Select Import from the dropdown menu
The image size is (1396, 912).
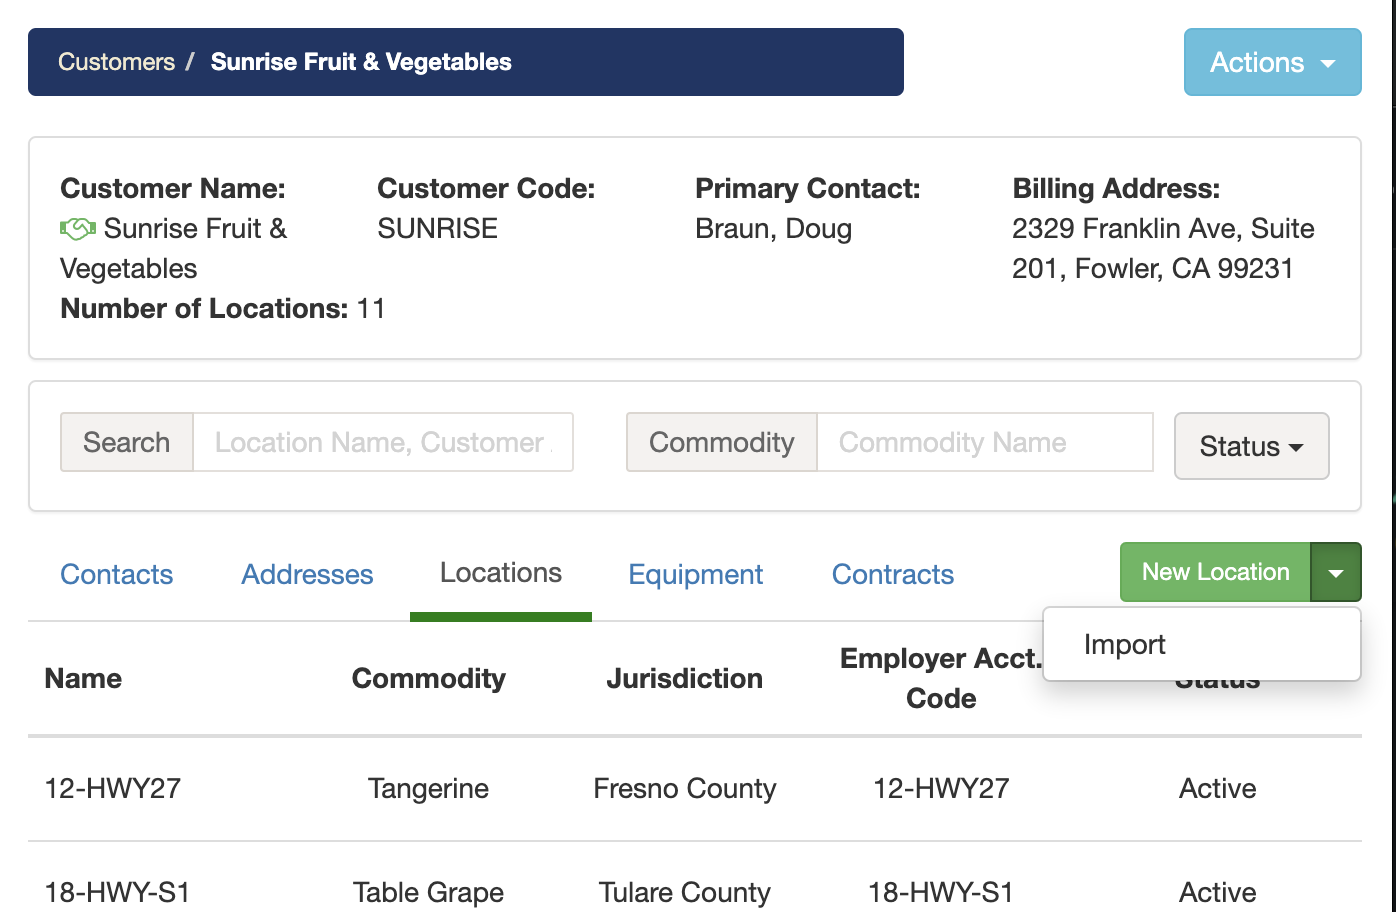1125,645
